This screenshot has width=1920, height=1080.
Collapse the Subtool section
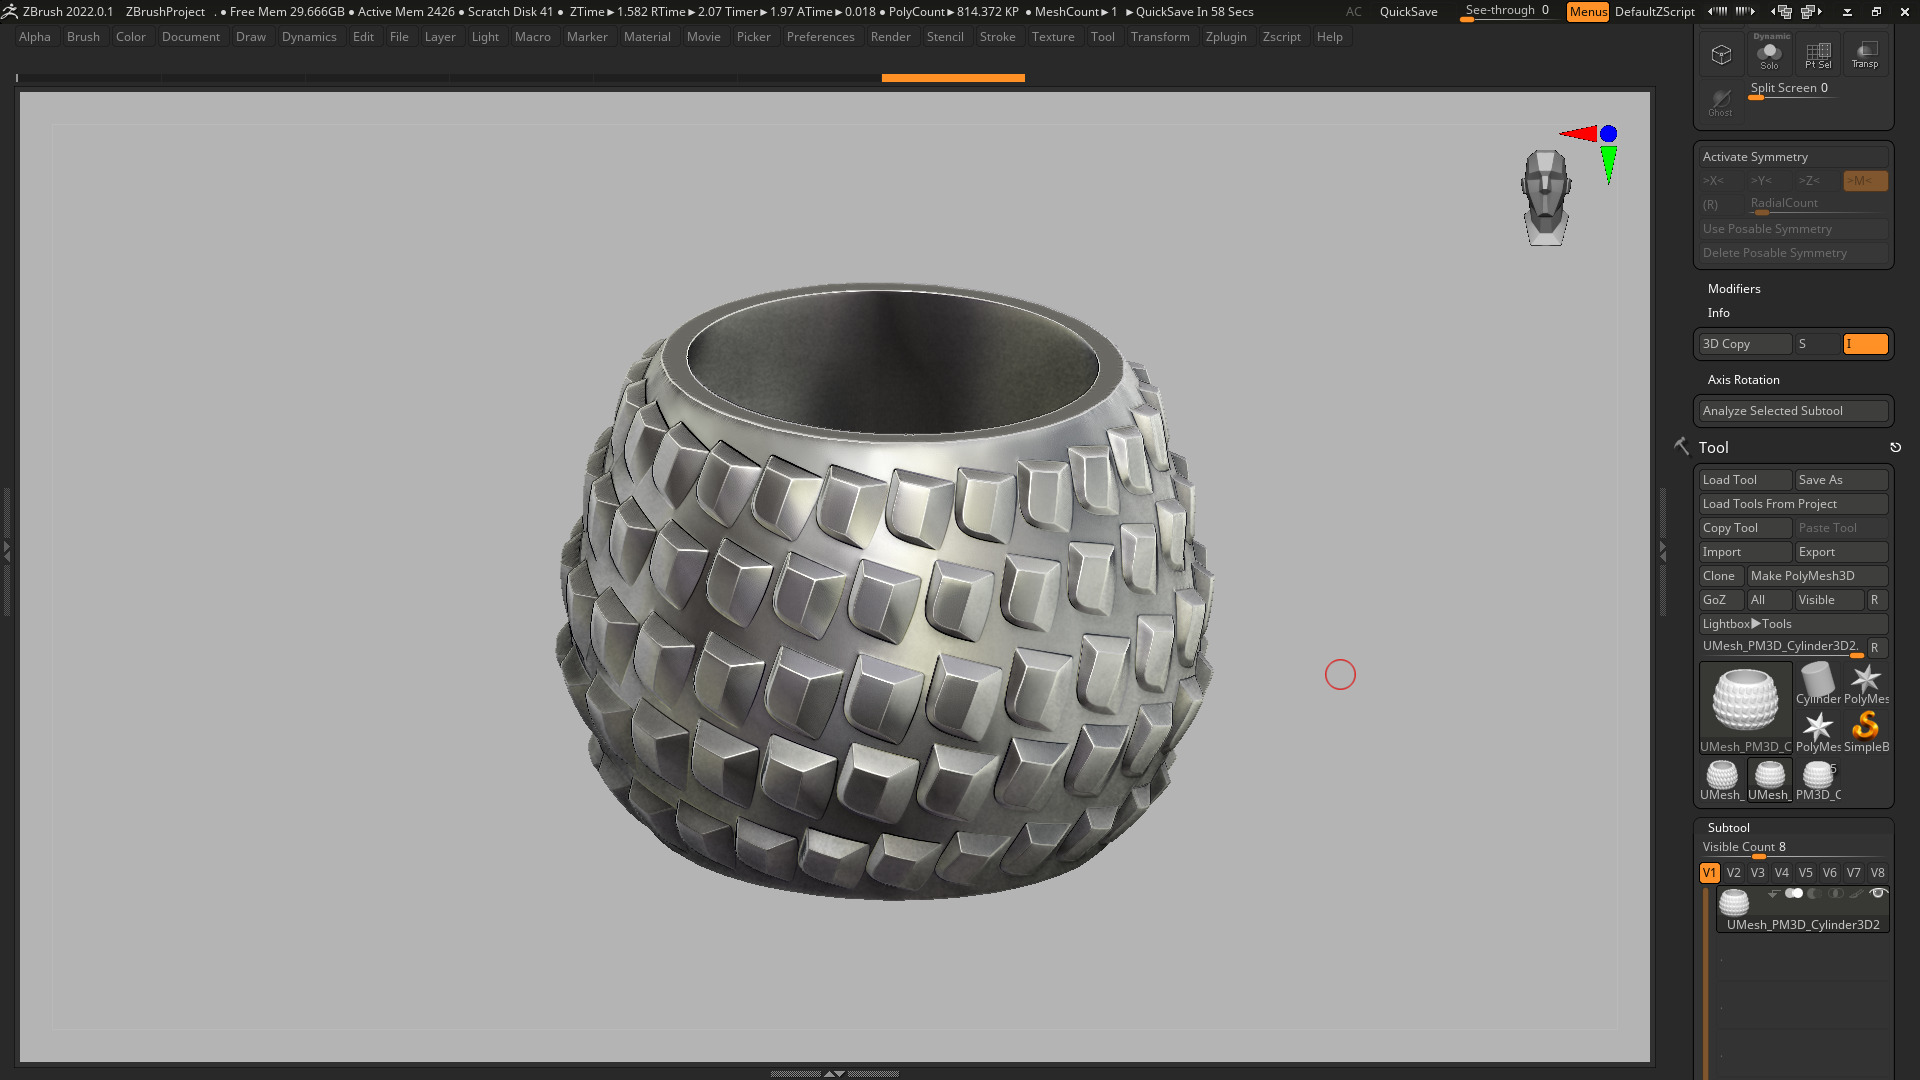tap(1729, 828)
